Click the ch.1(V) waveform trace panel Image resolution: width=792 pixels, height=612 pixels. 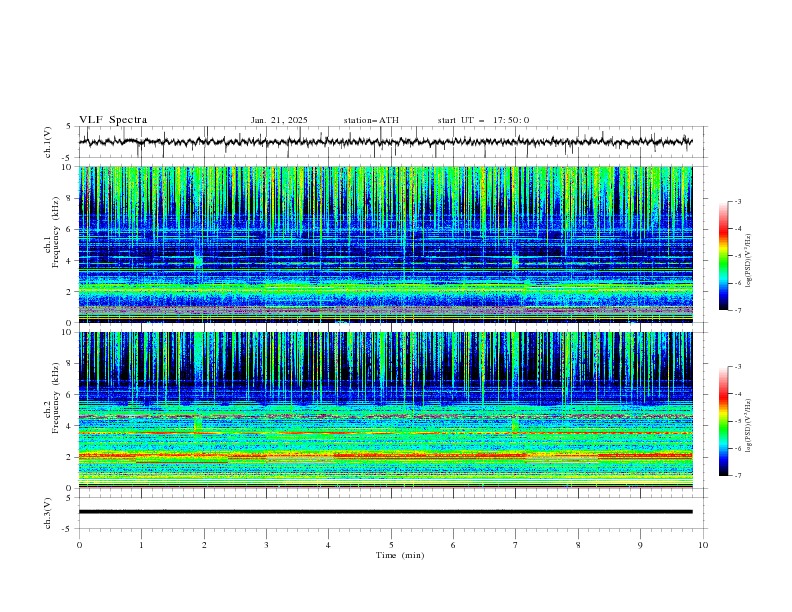pos(393,142)
